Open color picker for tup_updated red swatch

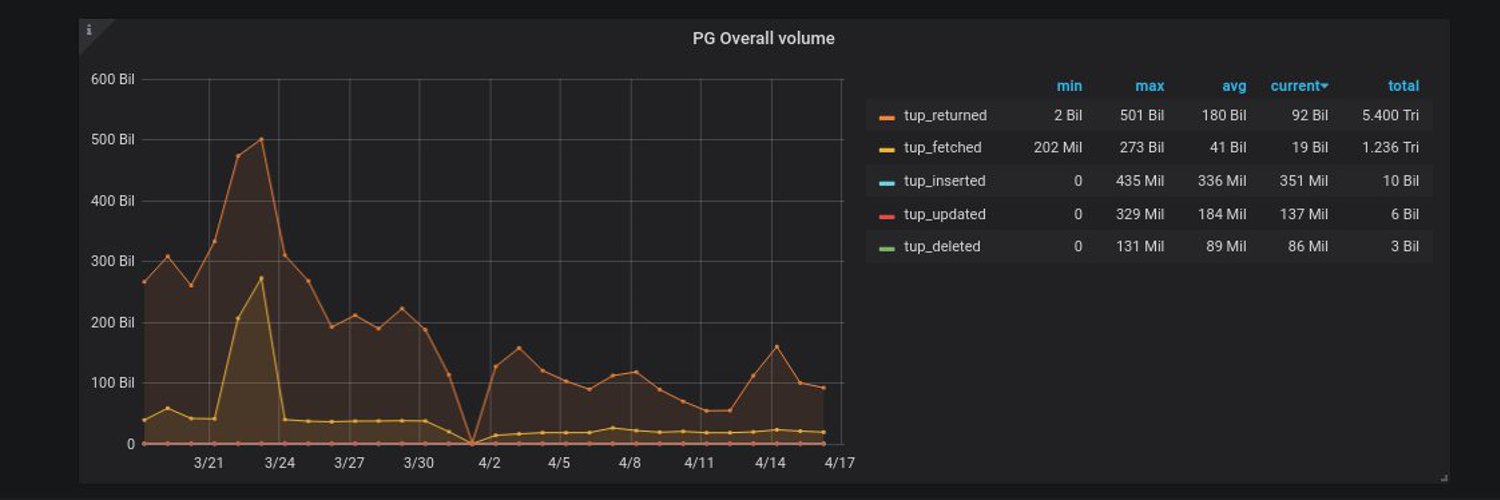coord(886,215)
